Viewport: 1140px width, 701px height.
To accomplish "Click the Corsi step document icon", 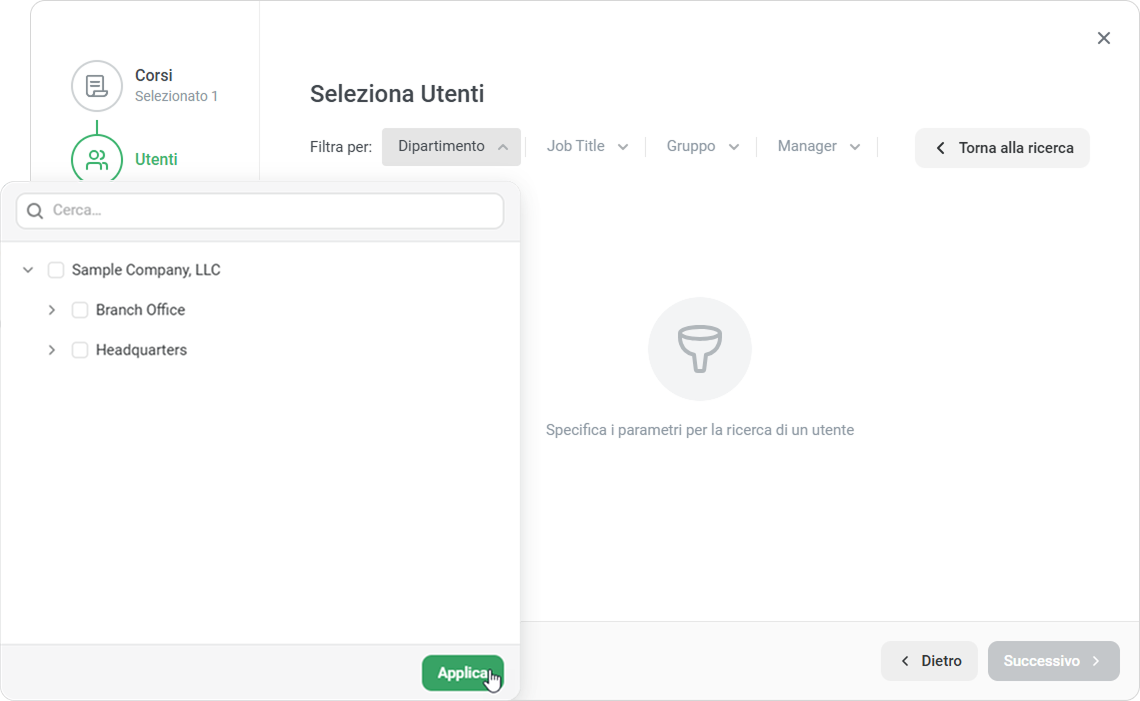I will tap(97, 85).
